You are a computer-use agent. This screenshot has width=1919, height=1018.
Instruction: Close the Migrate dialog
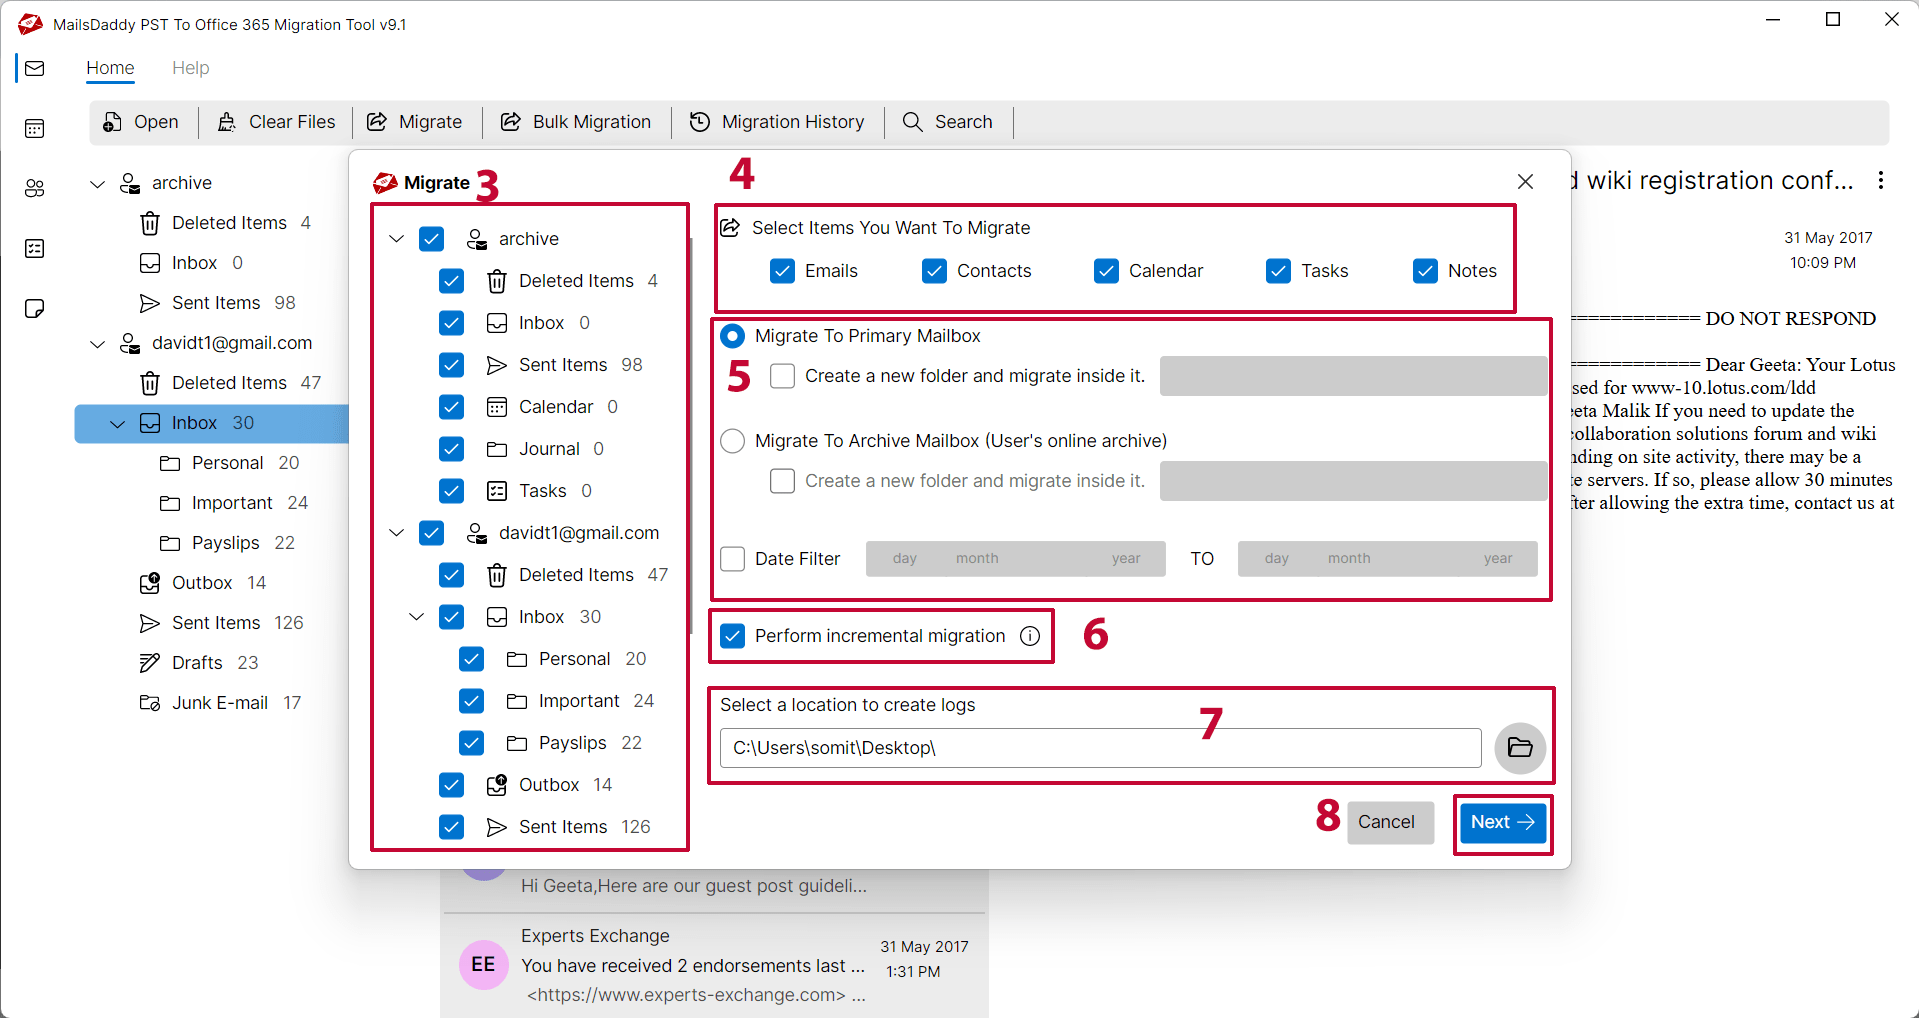pyautogui.click(x=1525, y=181)
